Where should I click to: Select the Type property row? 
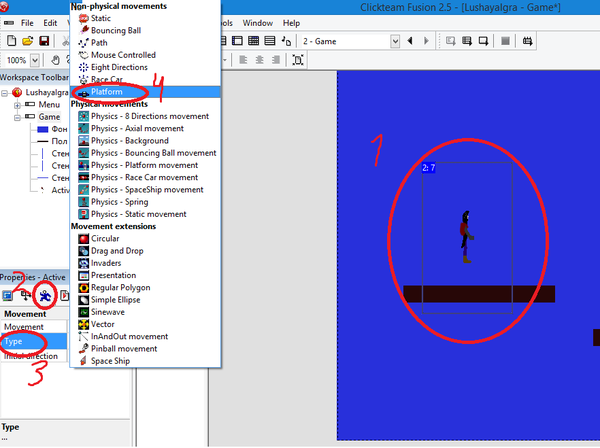pyautogui.click(x=30, y=341)
